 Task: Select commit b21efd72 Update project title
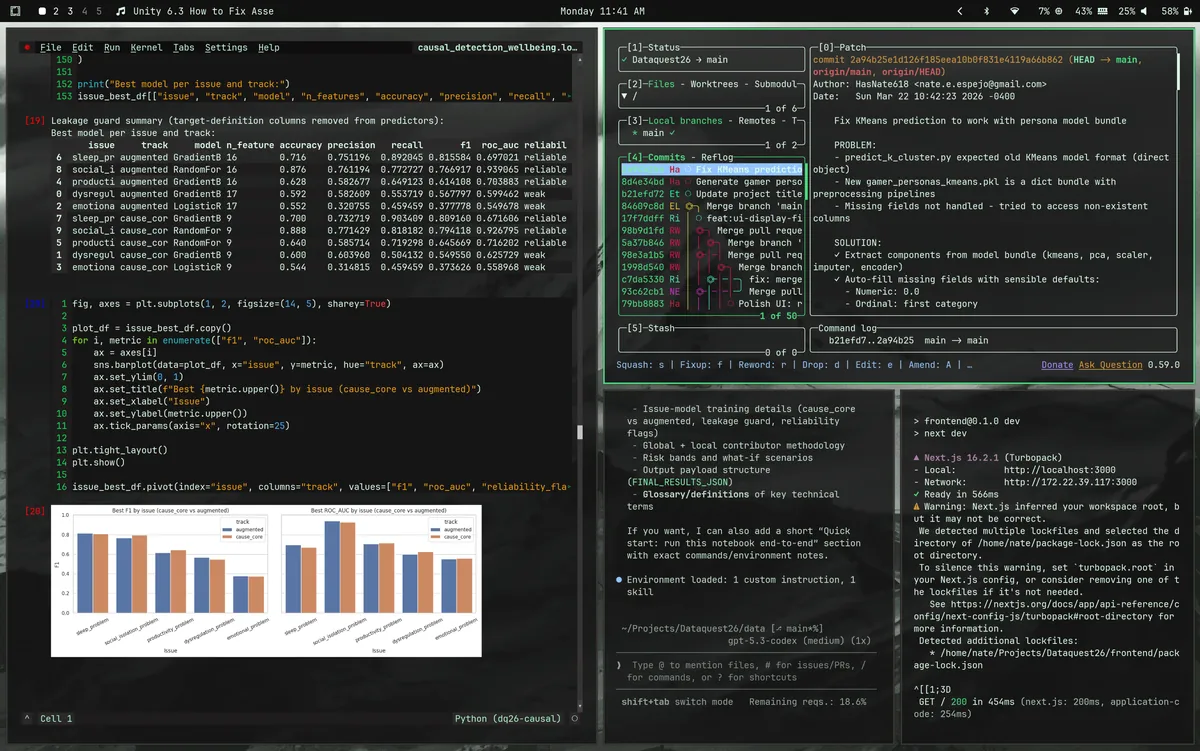pyautogui.click(x=711, y=194)
